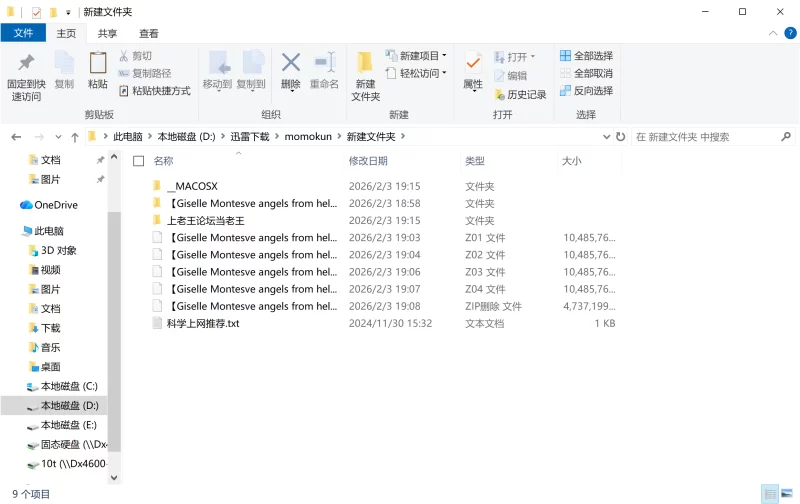The width and height of the screenshot is (800, 504).
Task: Click Invert selection in ribbon
Action: pyautogui.click(x=586, y=90)
